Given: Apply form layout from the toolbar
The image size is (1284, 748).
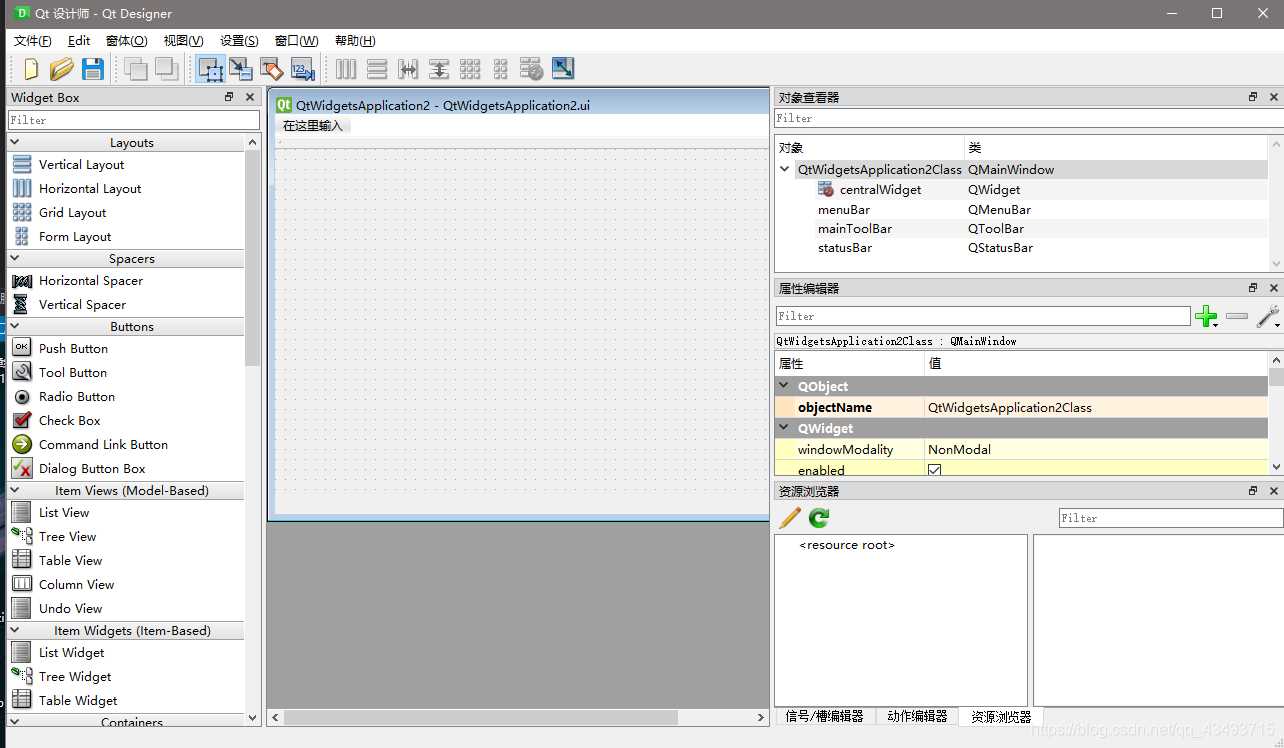Looking at the screenshot, I should (501, 69).
